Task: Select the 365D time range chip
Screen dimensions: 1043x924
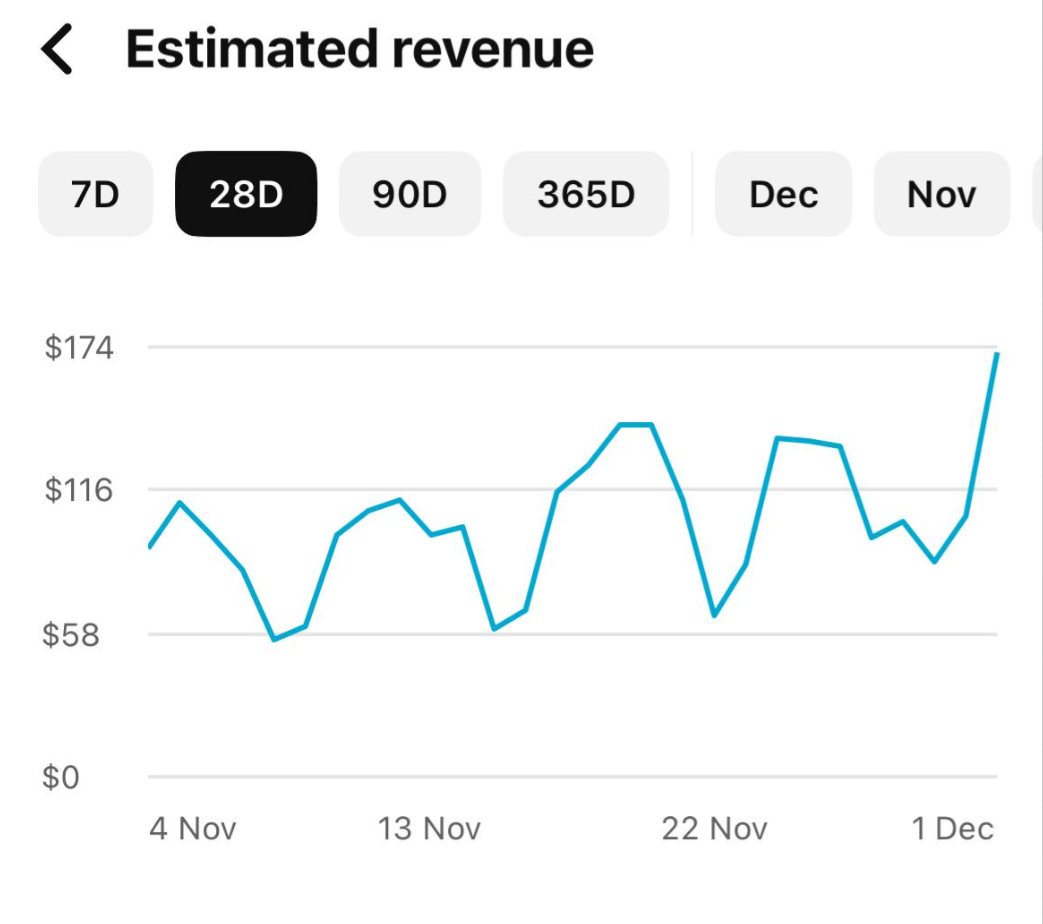Action: [x=585, y=194]
